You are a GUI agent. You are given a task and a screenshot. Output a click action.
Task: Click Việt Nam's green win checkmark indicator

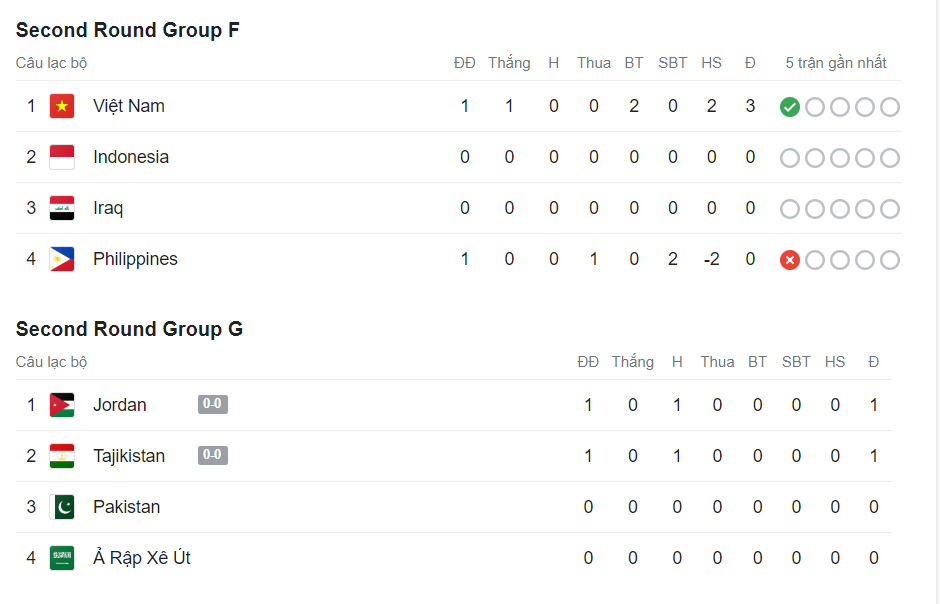tap(790, 107)
